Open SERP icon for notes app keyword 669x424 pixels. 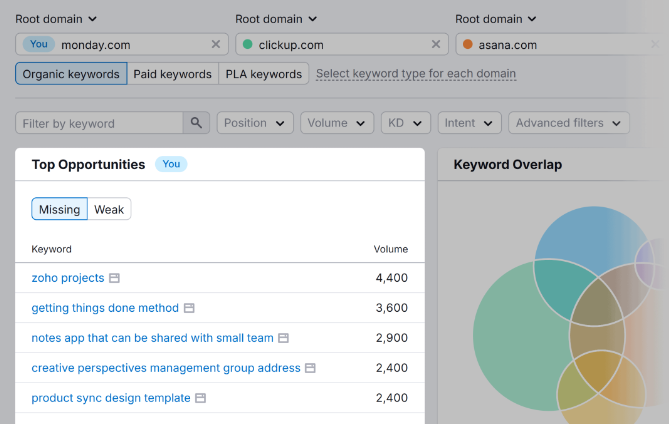coord(284,338)
